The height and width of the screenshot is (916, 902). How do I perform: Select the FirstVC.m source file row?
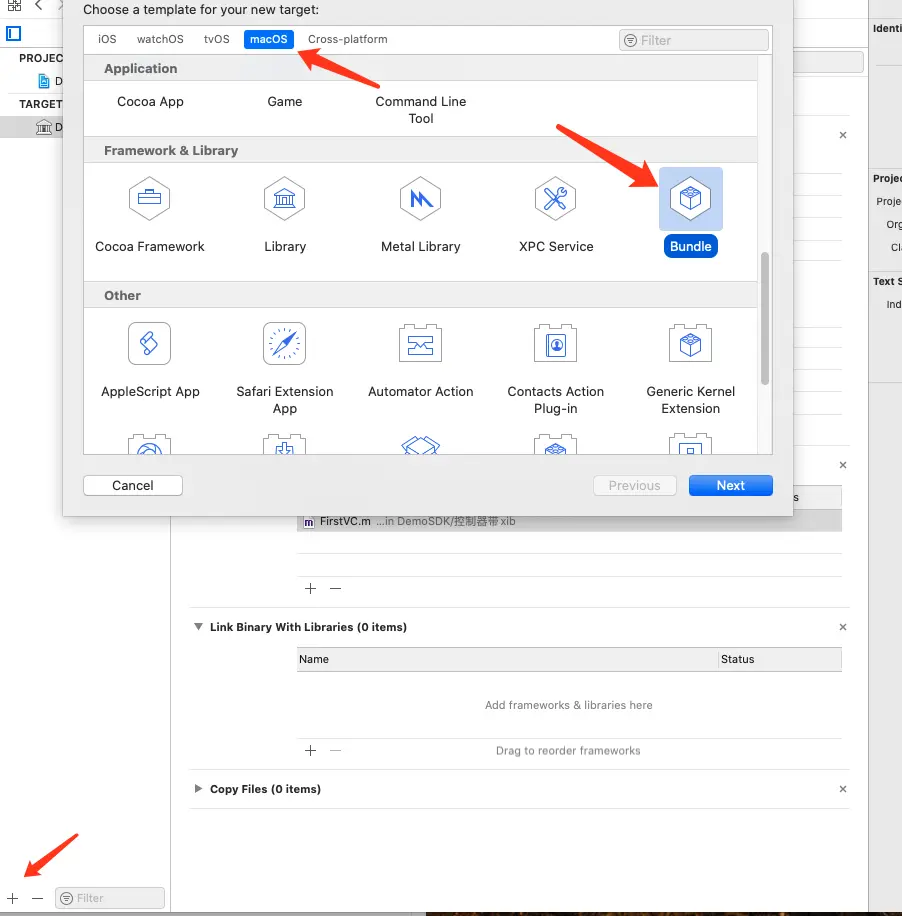point(569,521)
